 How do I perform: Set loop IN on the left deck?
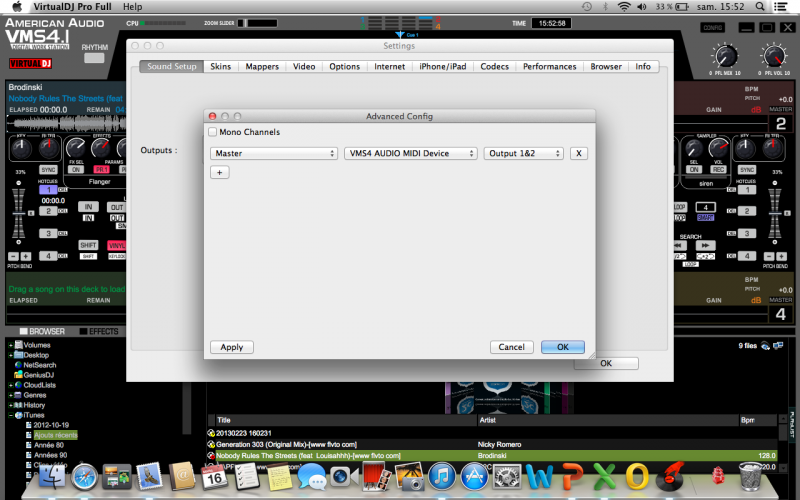click(x=88, y=207)
